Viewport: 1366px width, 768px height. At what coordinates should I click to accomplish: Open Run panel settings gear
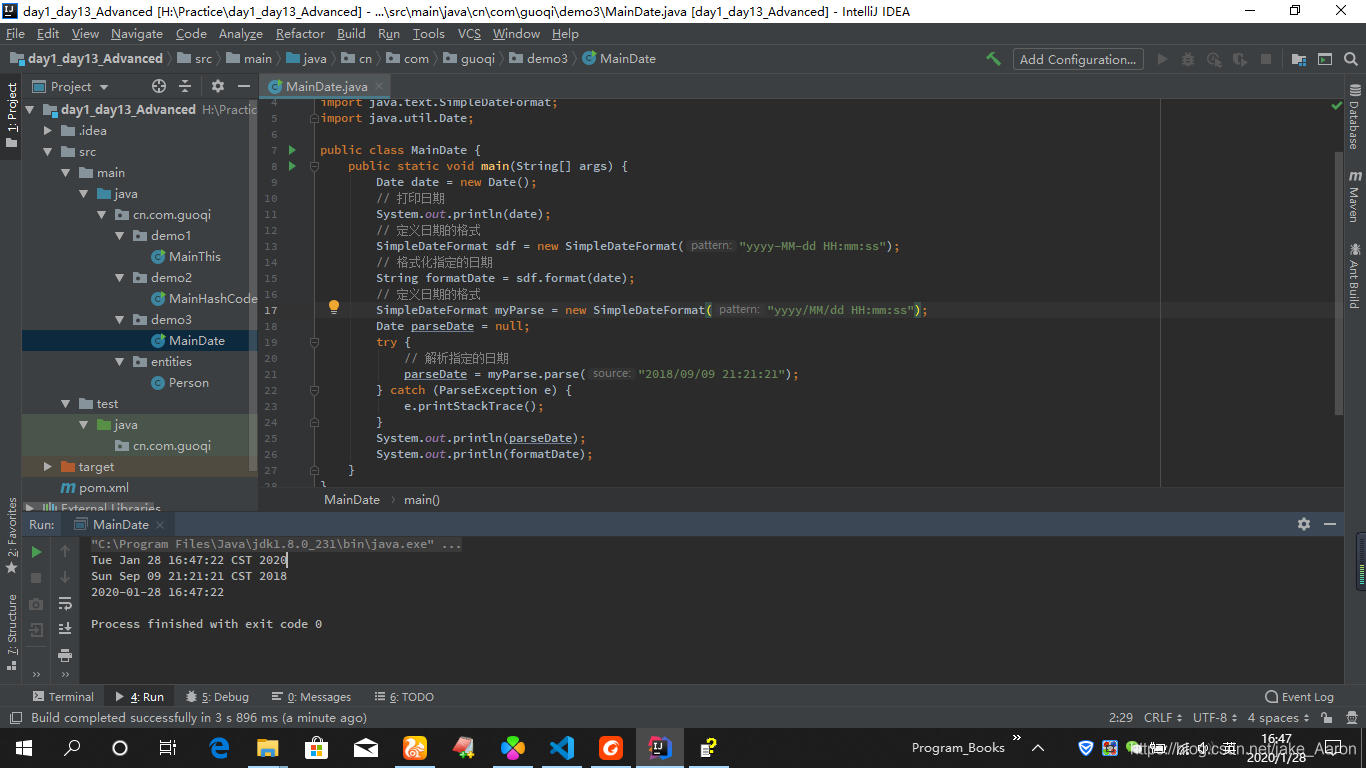pyautogui.click(x=1304, y=524)
